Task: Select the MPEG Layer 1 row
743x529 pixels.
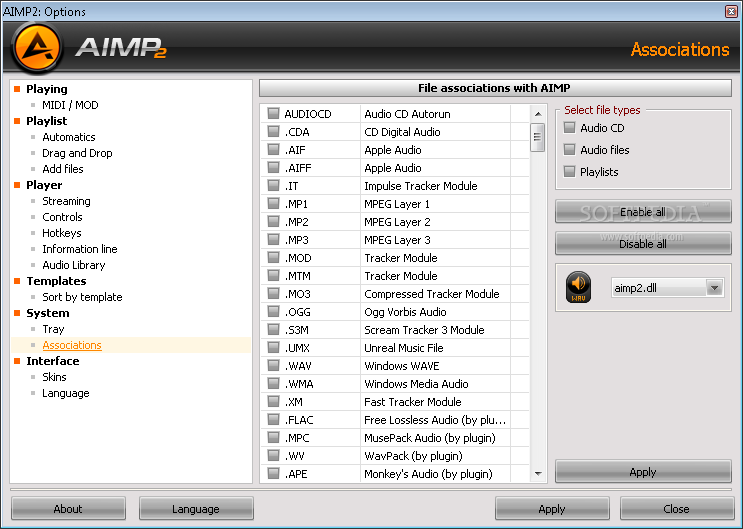Action: [x=395, y=204]
